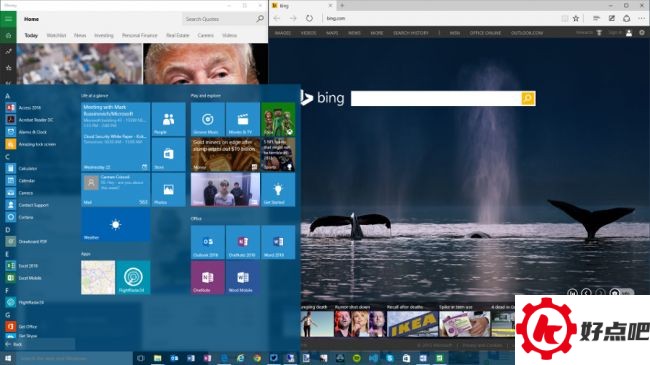Open the purple OneNote tile
Image resolution: width=650 pixels, height=365 pixels.
pyautogui.click(x=208, y=277)
